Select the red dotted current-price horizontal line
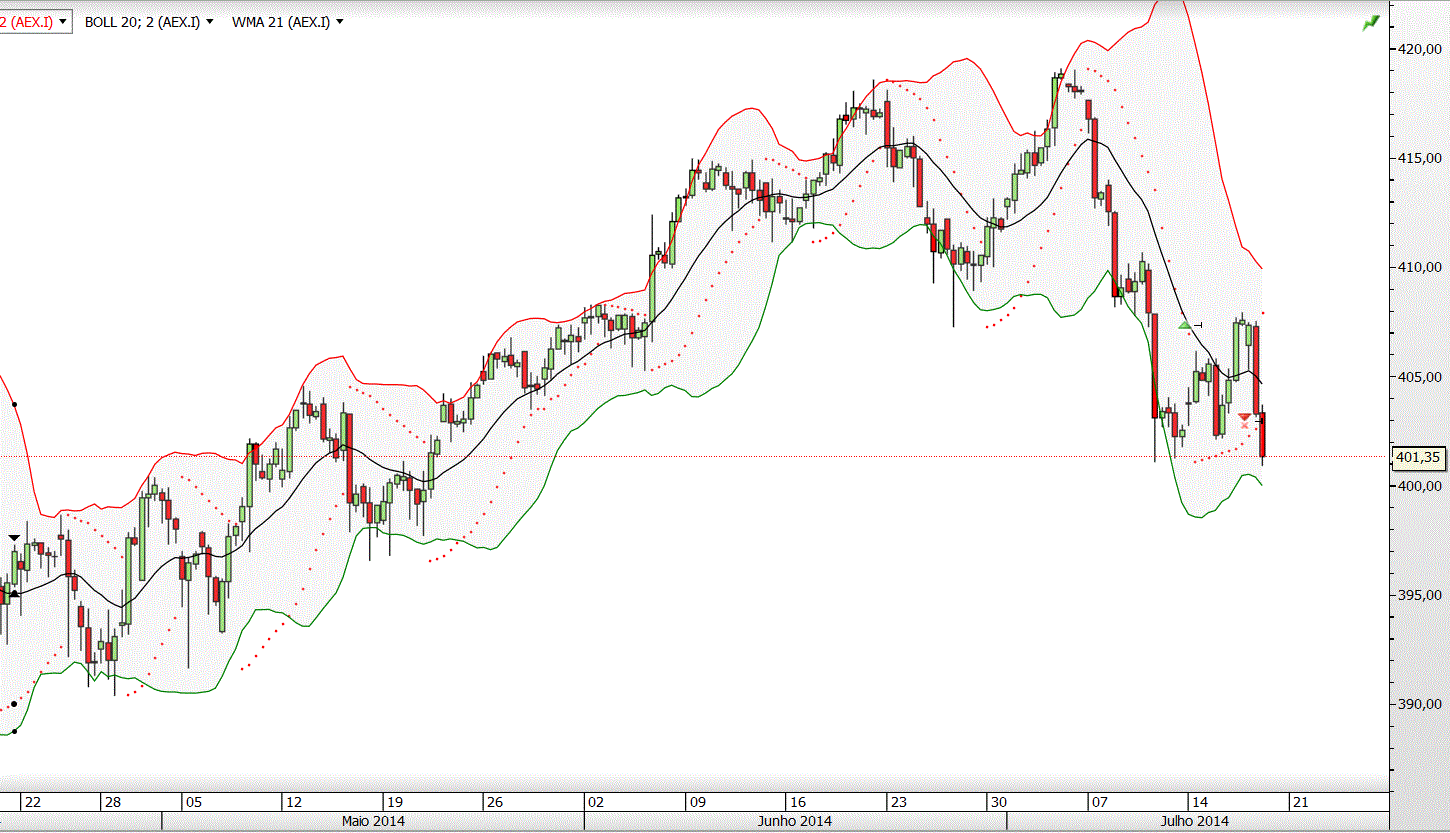Screen dimensions: 1450x833 [694, 456]
